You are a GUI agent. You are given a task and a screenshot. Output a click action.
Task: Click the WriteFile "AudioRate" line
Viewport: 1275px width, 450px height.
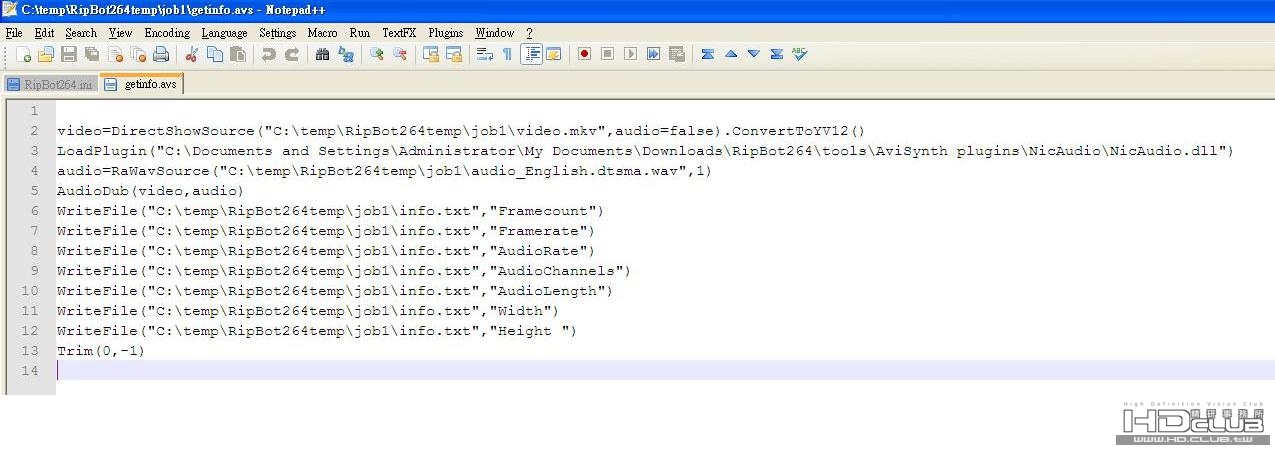(326, 251)
